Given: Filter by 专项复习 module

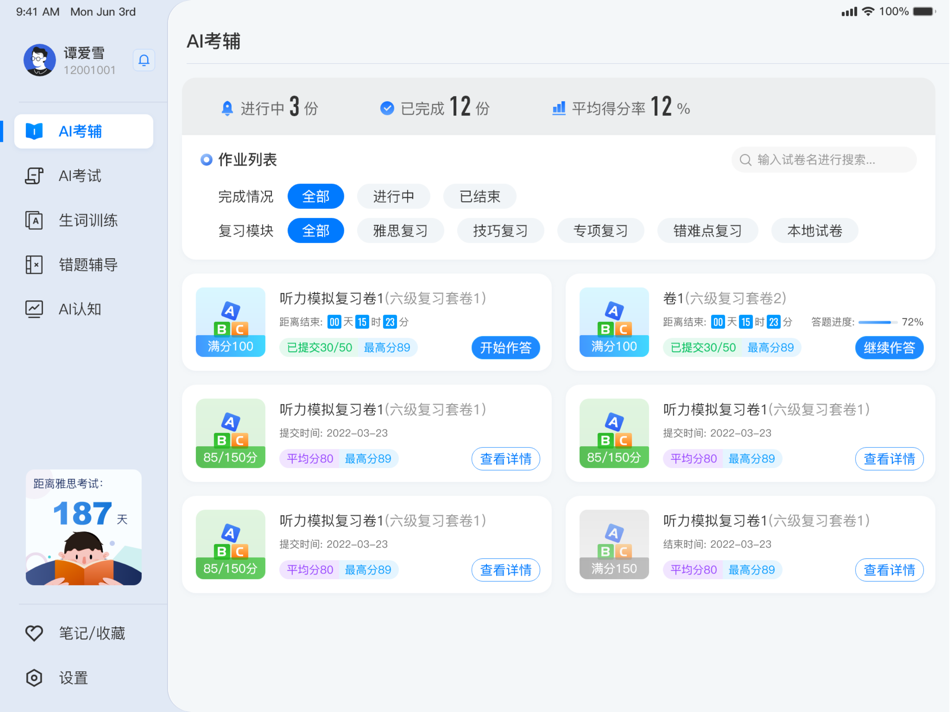Looking at the screenshot, I should coord(600,231).
